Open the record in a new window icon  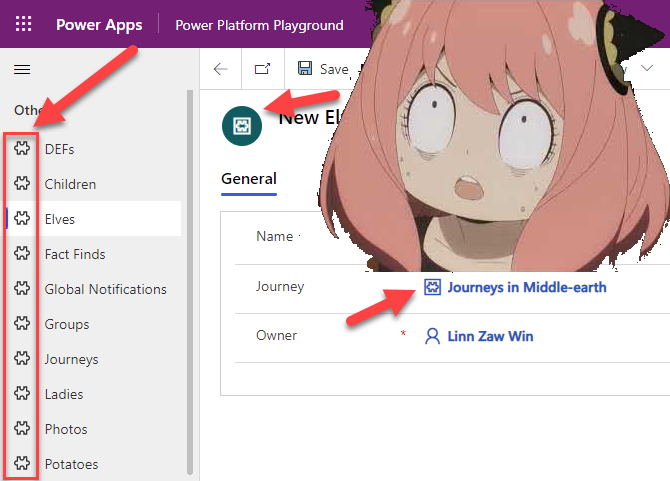point(263,69)
